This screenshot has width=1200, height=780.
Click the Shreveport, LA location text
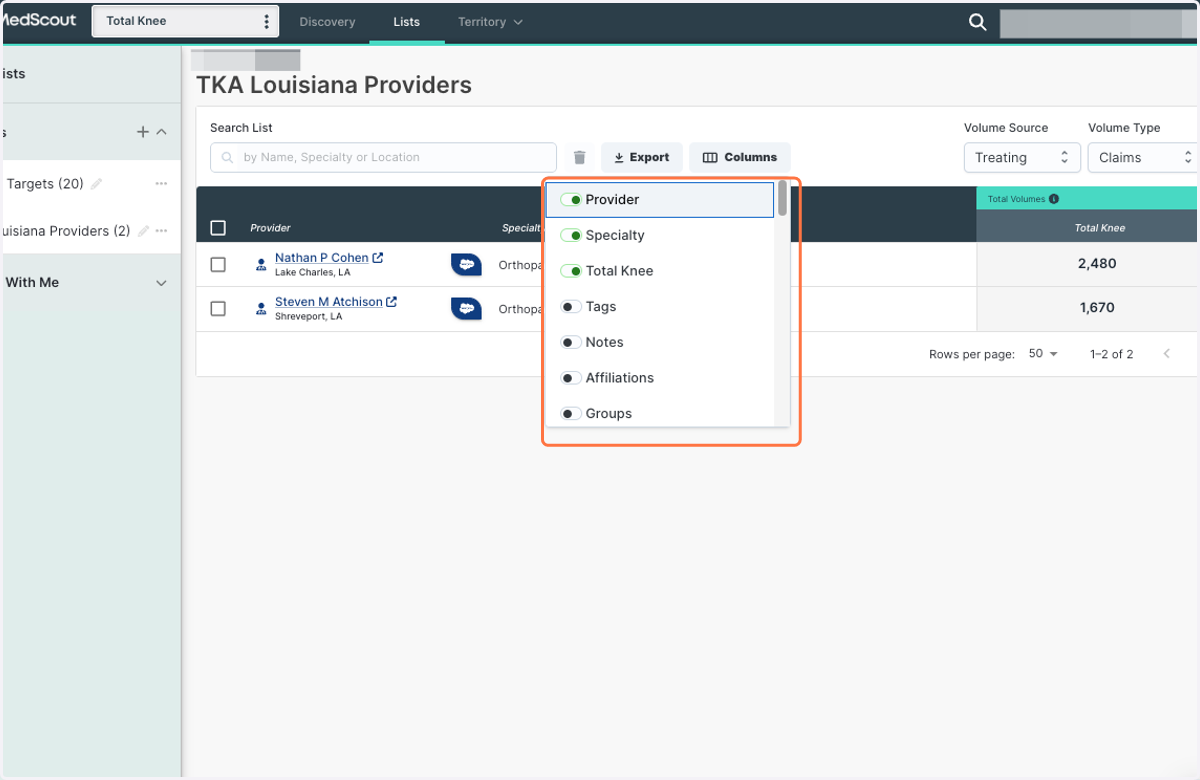(x=308, y=316)
